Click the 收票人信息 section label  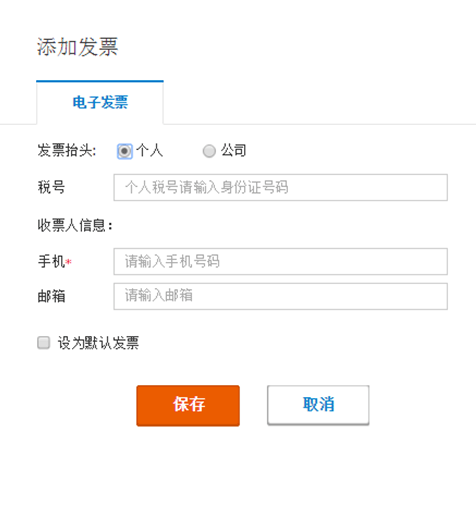pyautogui.click(x=75, y=225)
